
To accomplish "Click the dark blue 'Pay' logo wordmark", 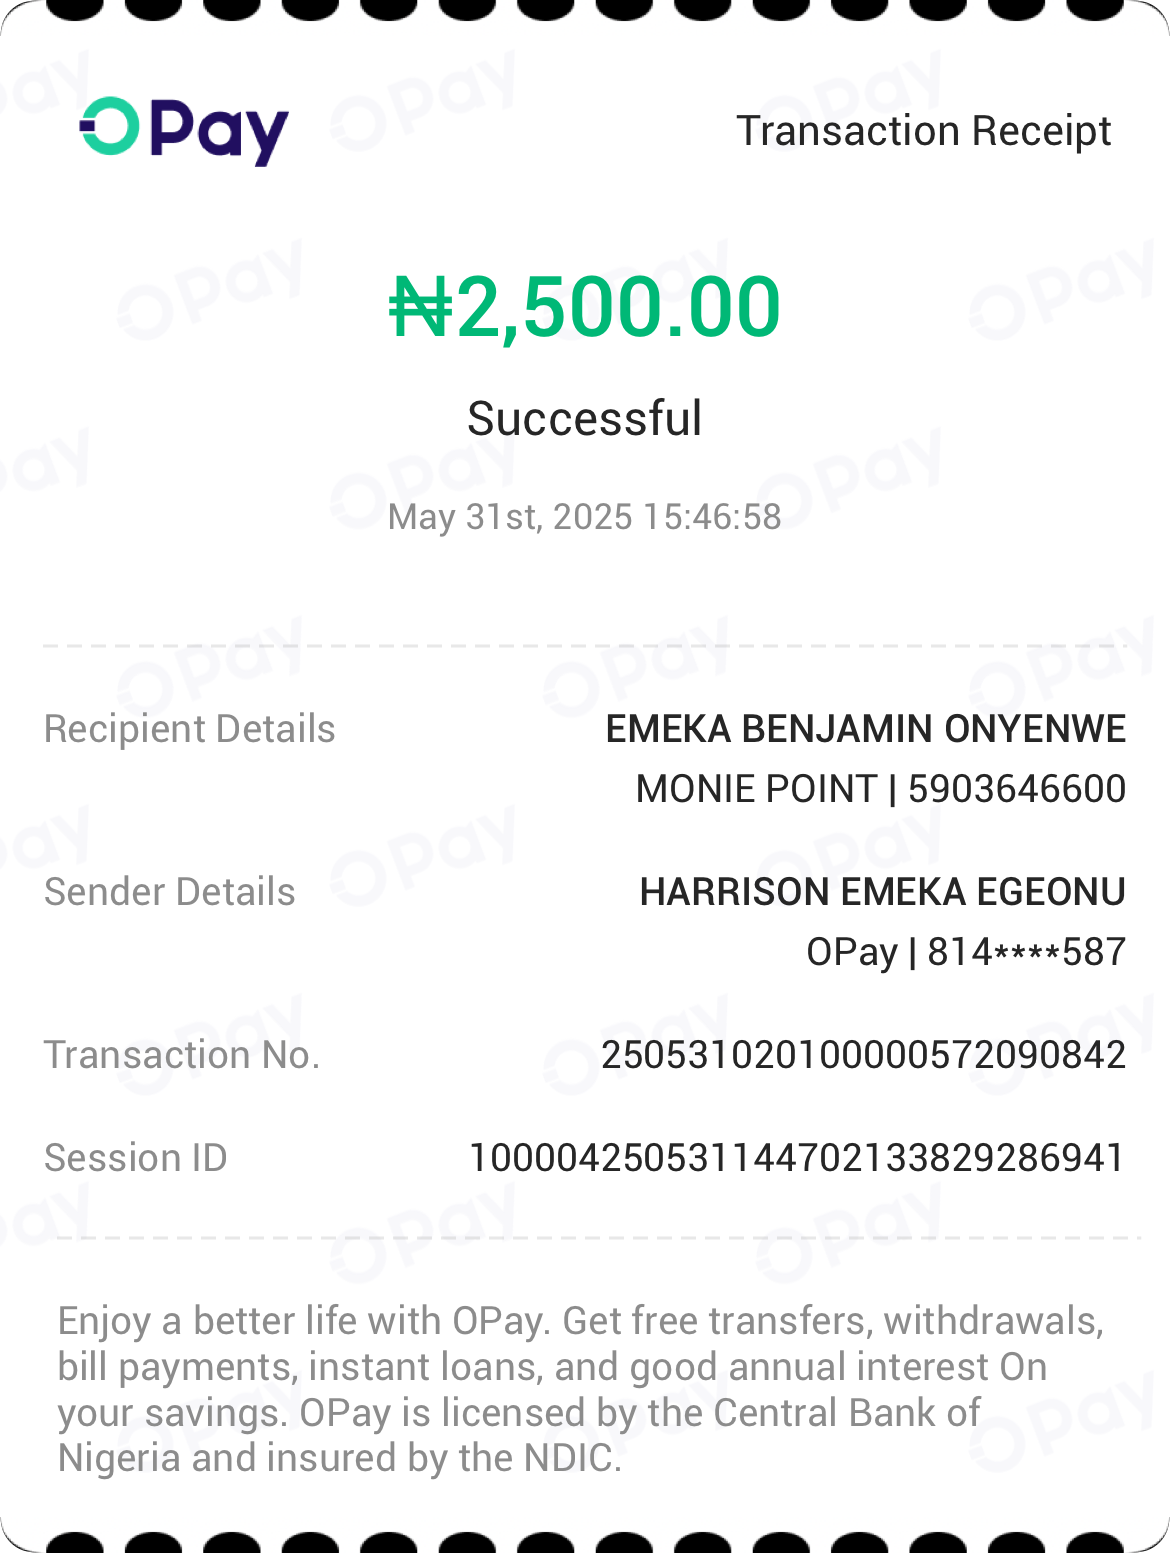I will coord(219,131).
